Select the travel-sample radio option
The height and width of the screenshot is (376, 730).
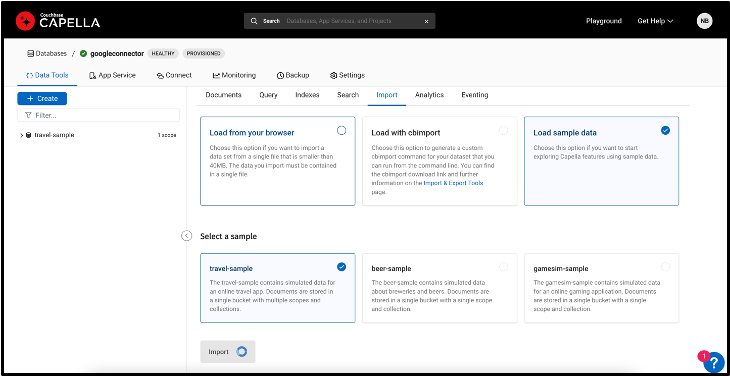click(341, 267)
